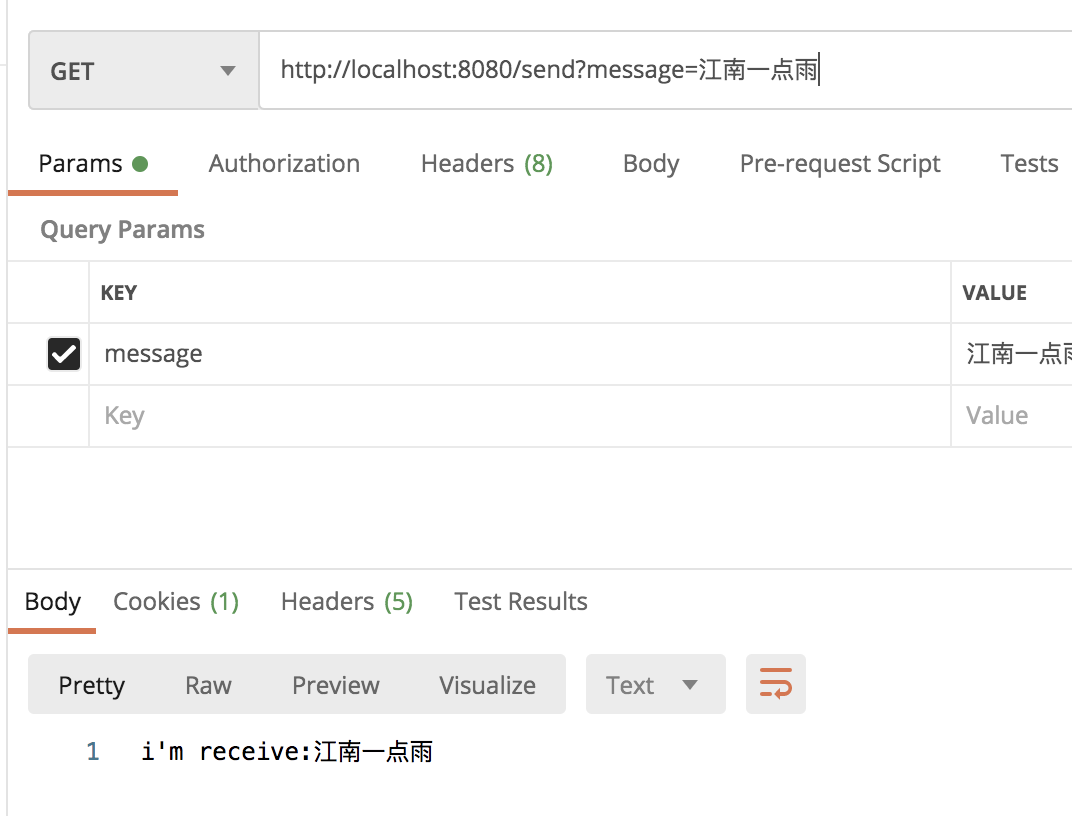
Task: Choose the Visualize response view
Action: pyautogui.click(x=487, y=685)
